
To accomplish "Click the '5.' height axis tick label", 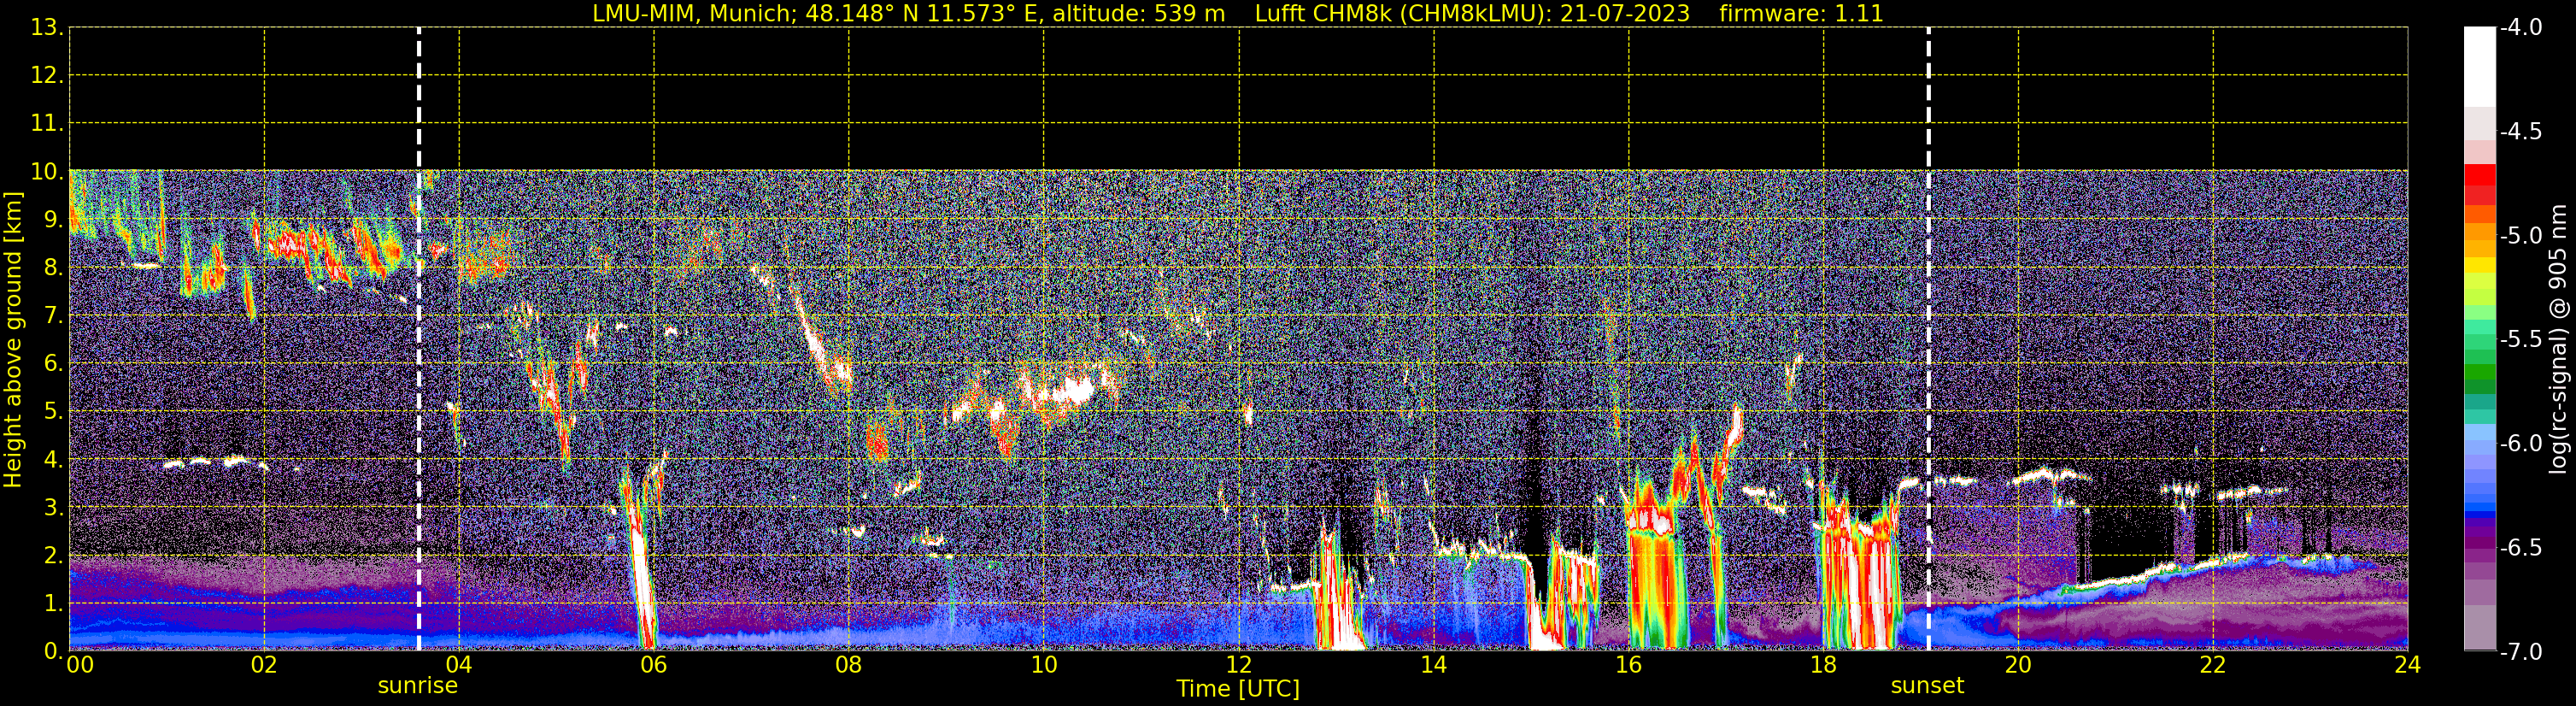I will pyautogui.click(x=54, y=412).
